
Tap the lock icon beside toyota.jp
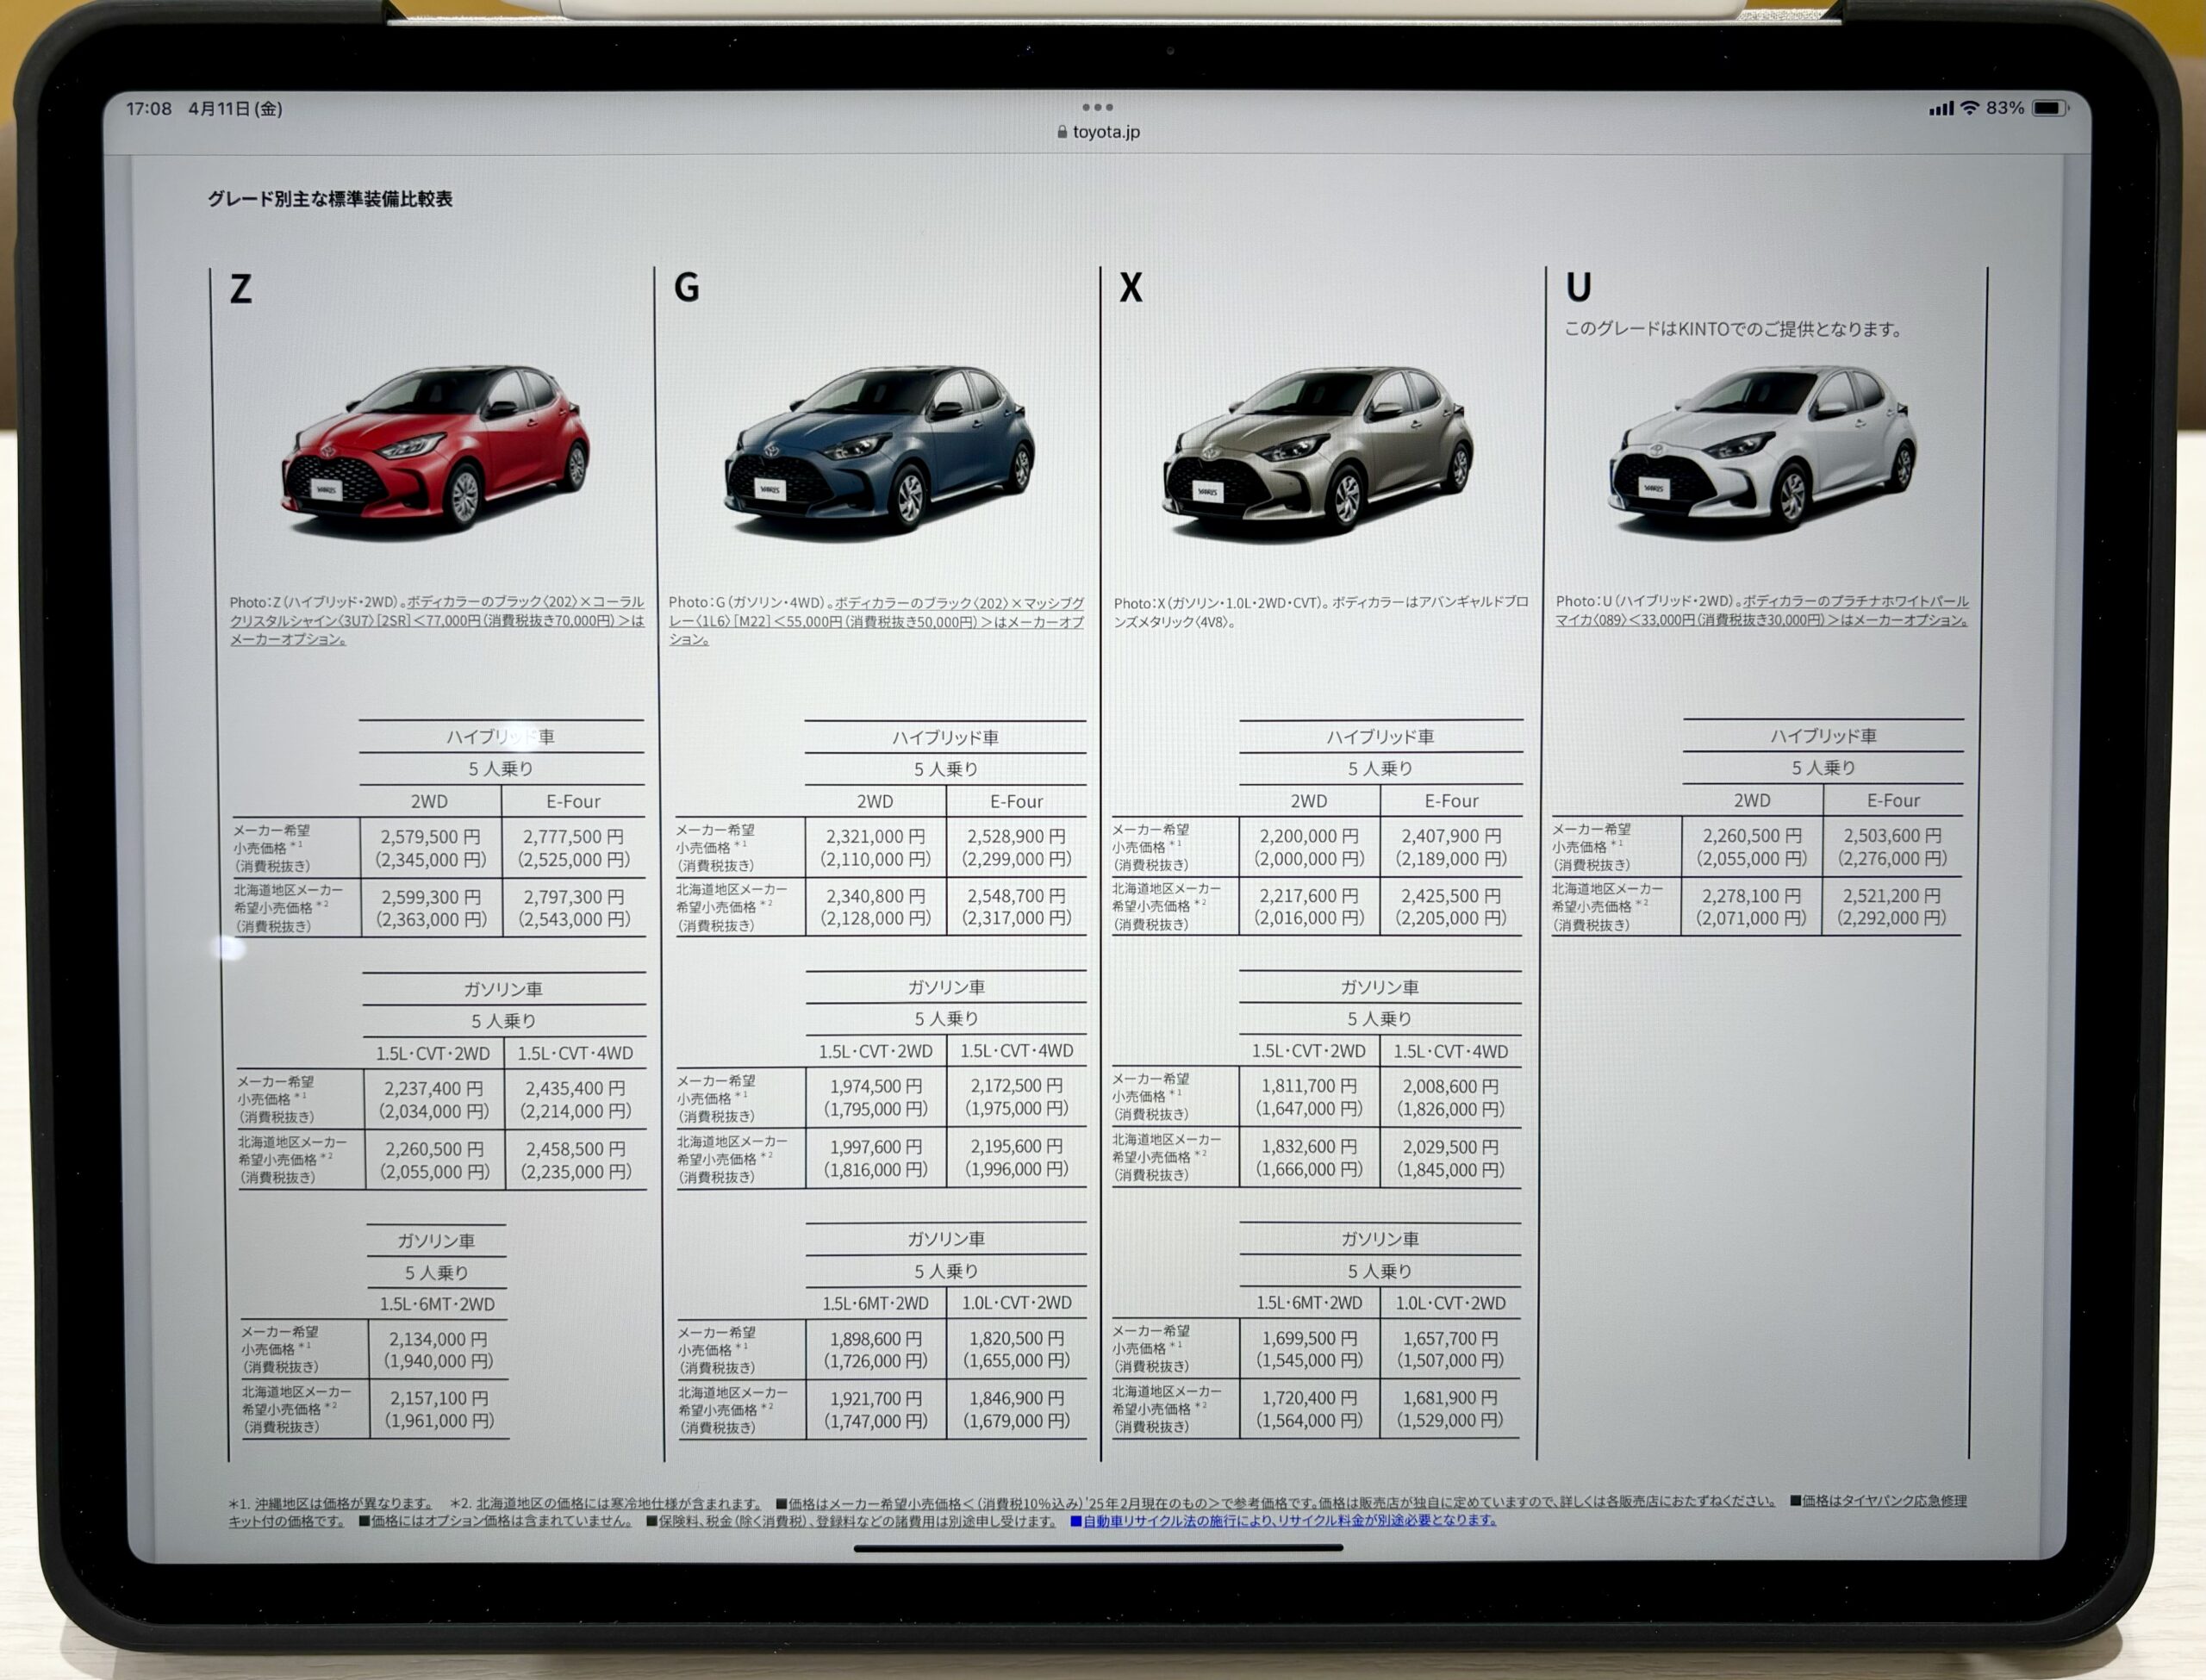tap(1062, 132)
